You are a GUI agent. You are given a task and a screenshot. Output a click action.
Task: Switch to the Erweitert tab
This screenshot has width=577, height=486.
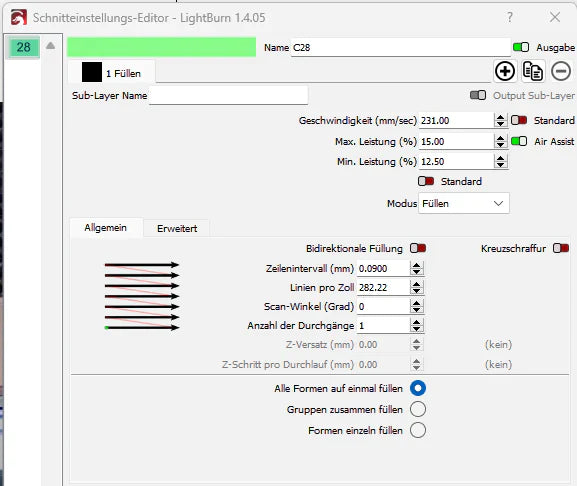point(177,228)
